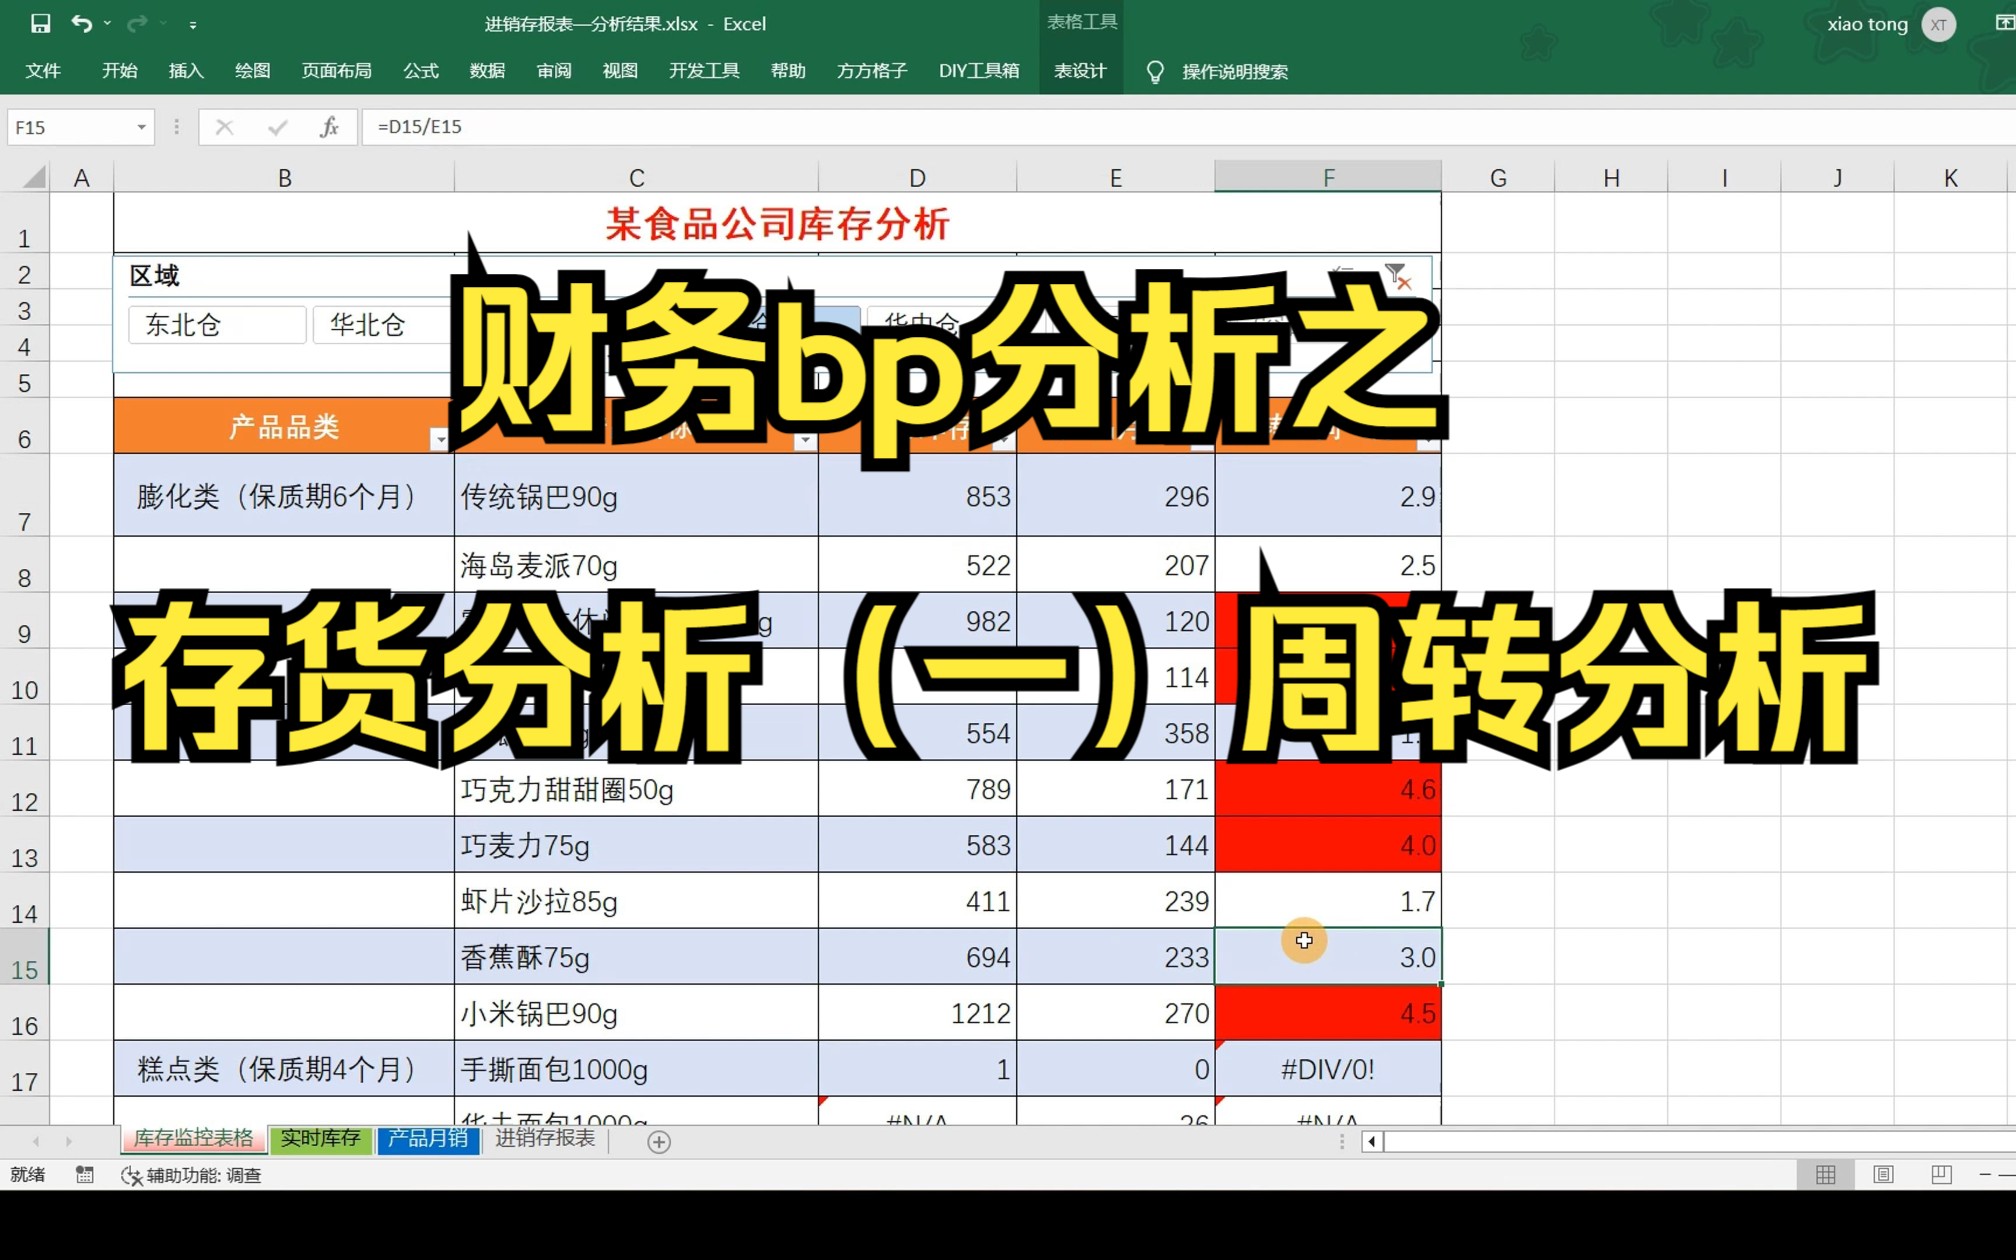Screen dimensions: 2016x1260
Task: Expand the Name Box dropdown arrow
Action: point(141,127)
